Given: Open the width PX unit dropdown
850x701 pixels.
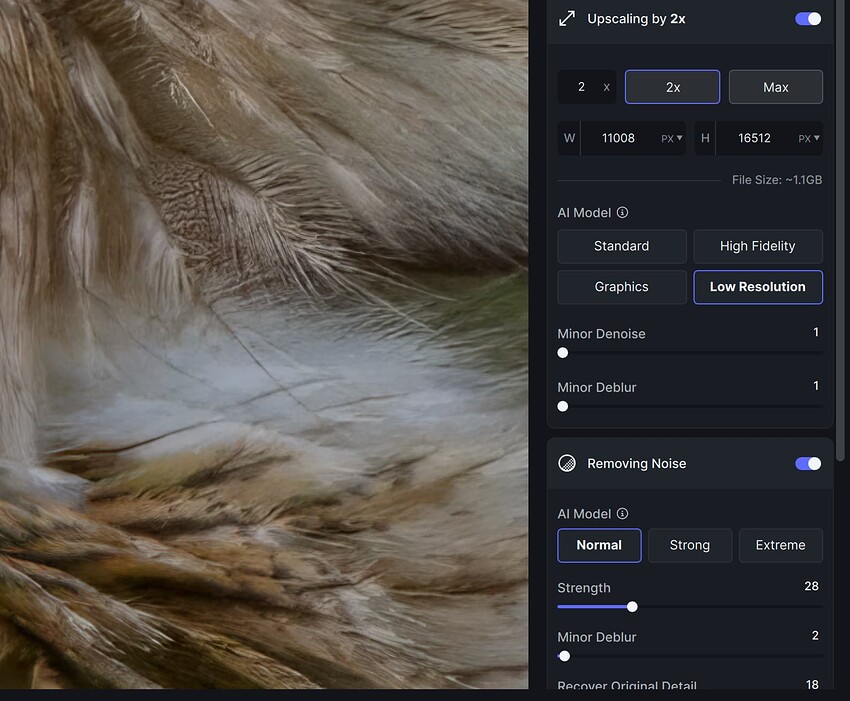Looking at the screenshot, I should click(672, 139).
